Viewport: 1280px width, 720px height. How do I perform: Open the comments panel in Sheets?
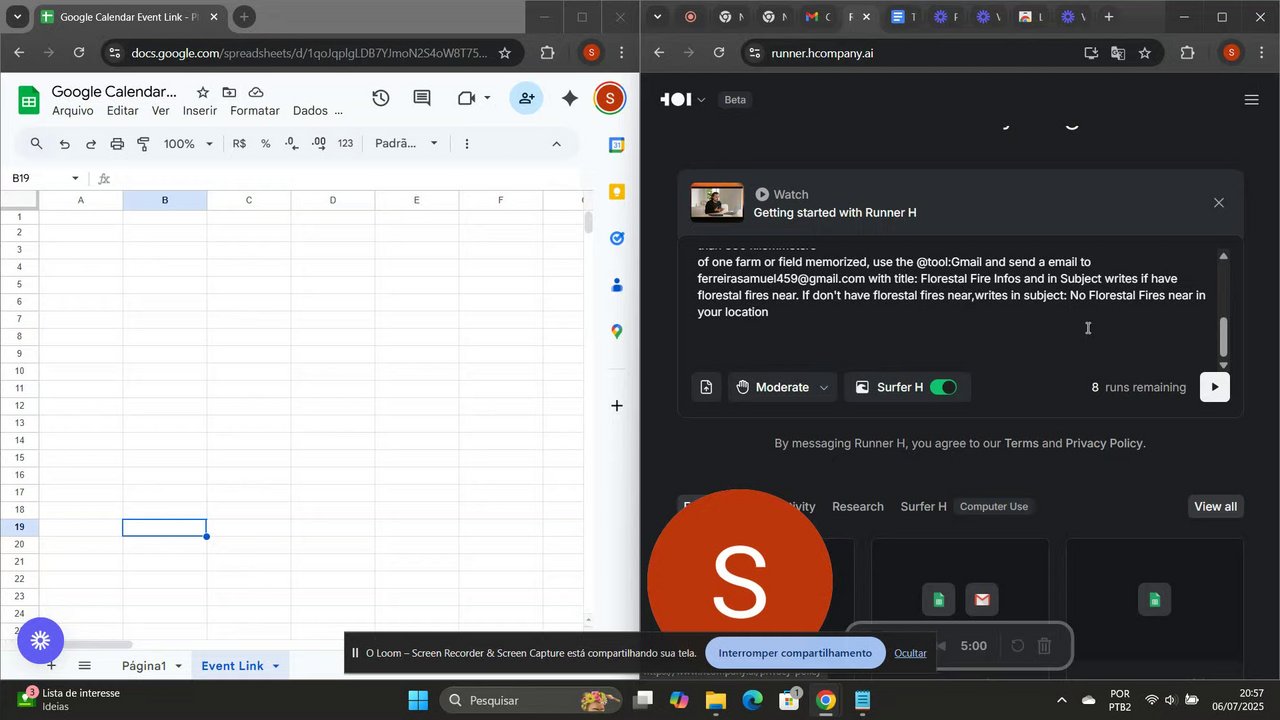(x=422, y=98)
